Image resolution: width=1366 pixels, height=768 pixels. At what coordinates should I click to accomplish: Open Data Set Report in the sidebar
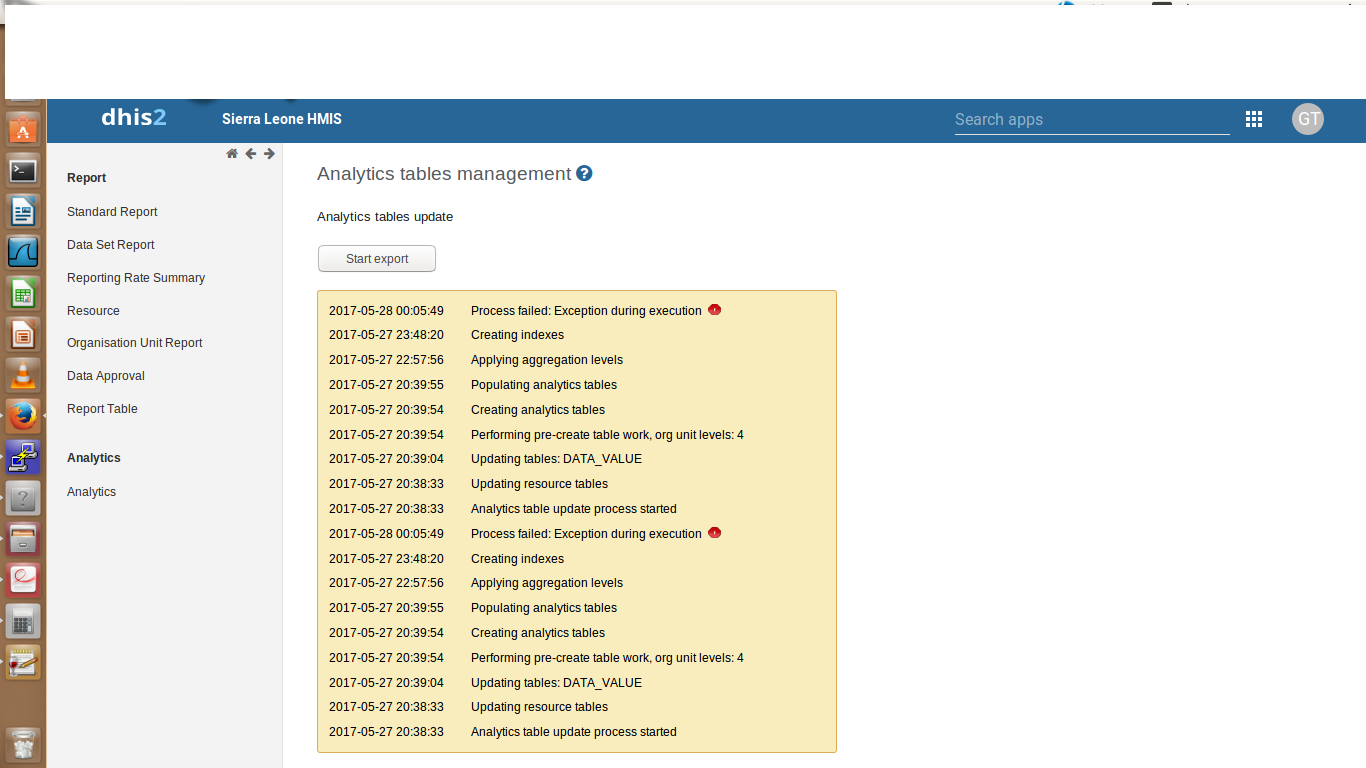[x=111, y=245]
